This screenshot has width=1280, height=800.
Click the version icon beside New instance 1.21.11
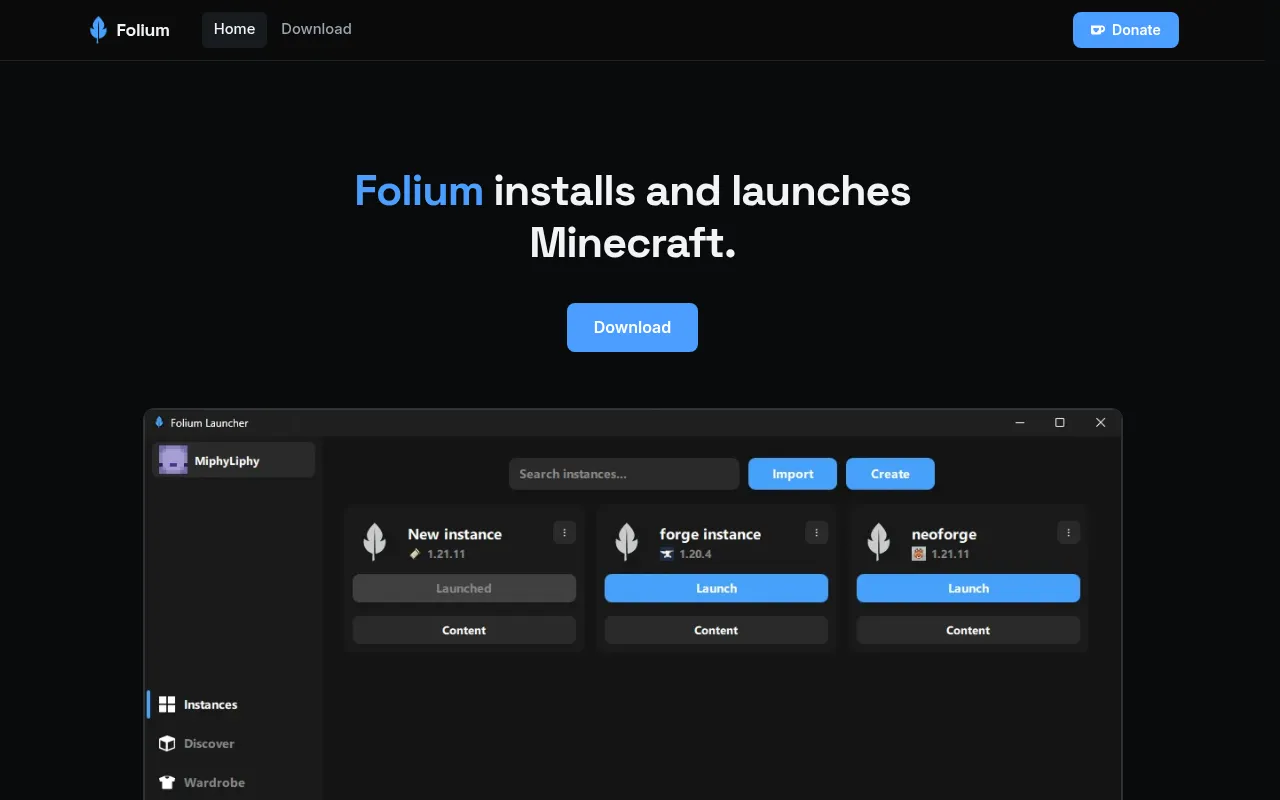click(x=415, y=554)
